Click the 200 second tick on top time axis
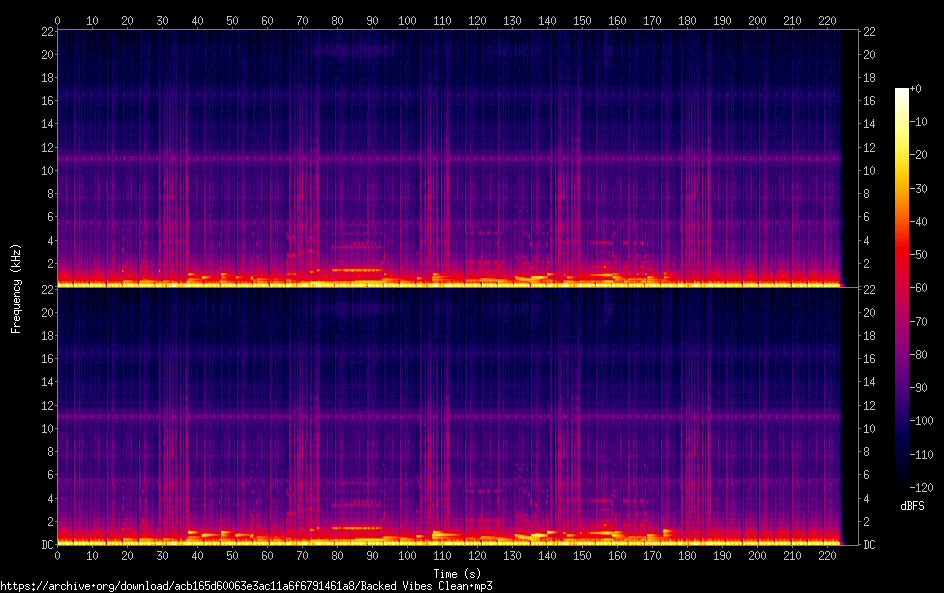 click(x=757, y=19)
